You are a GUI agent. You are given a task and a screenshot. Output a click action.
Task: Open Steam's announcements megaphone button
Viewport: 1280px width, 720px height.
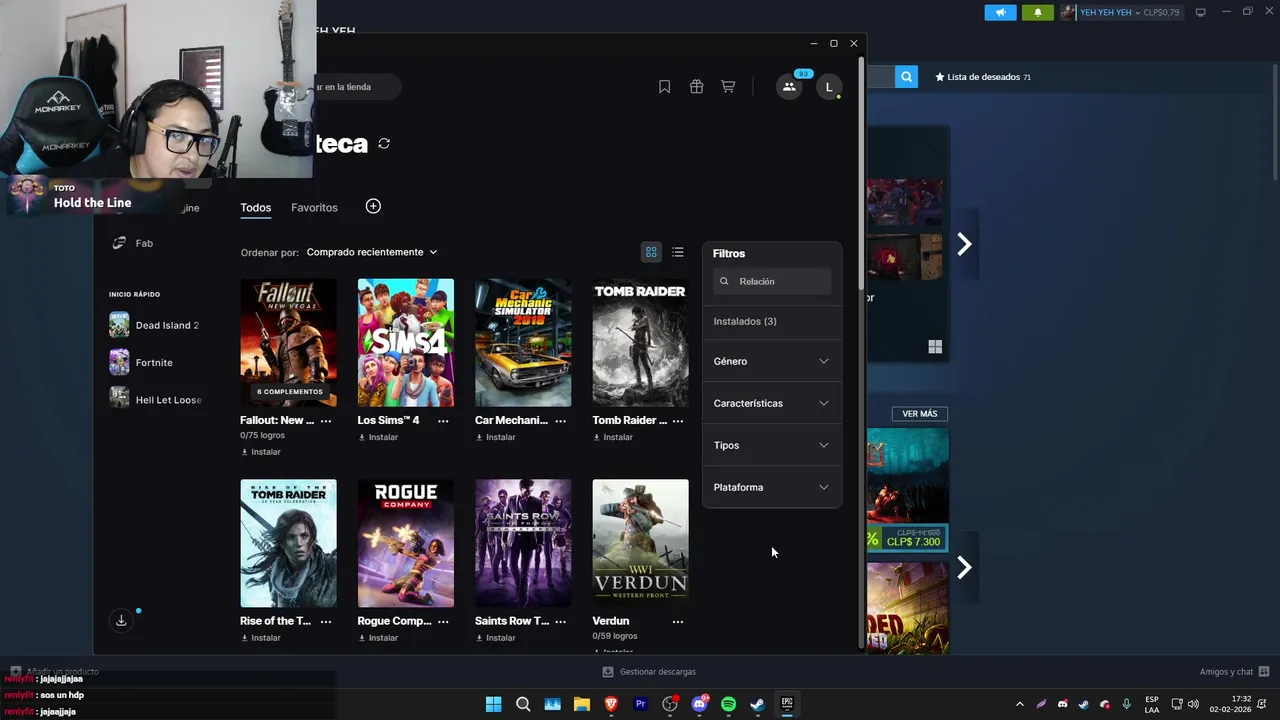1000,12
